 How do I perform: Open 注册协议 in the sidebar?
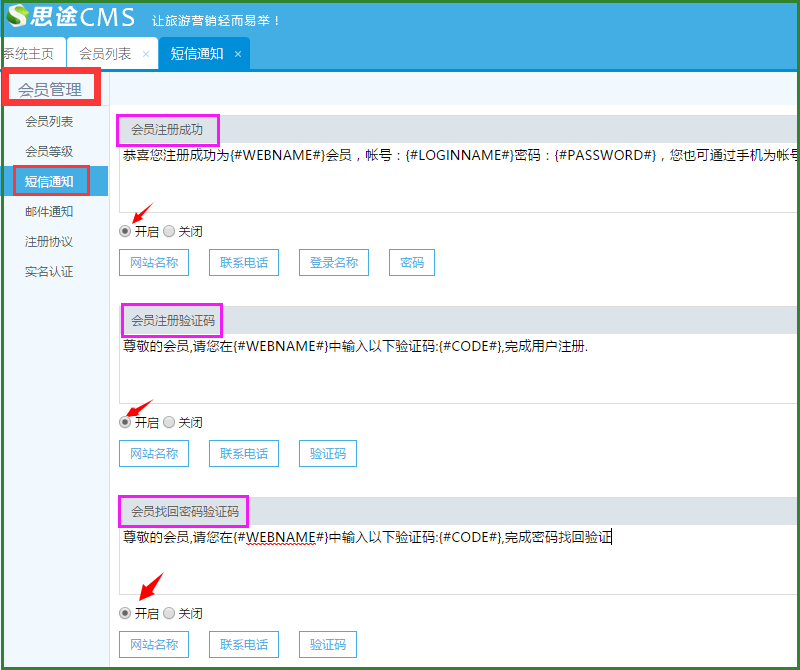point(49,241)
